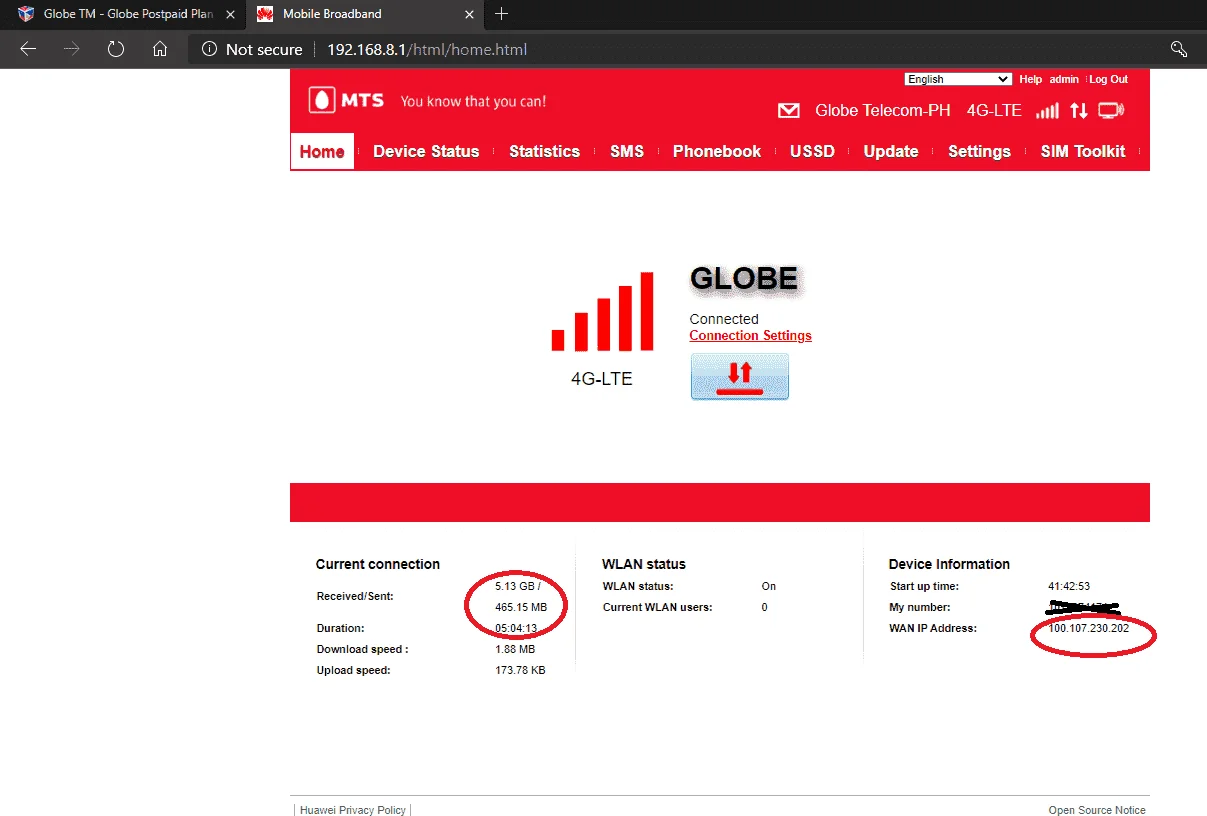
Task: Open the Settings menu
Action: pyautogui.click(x=979, y=151)
